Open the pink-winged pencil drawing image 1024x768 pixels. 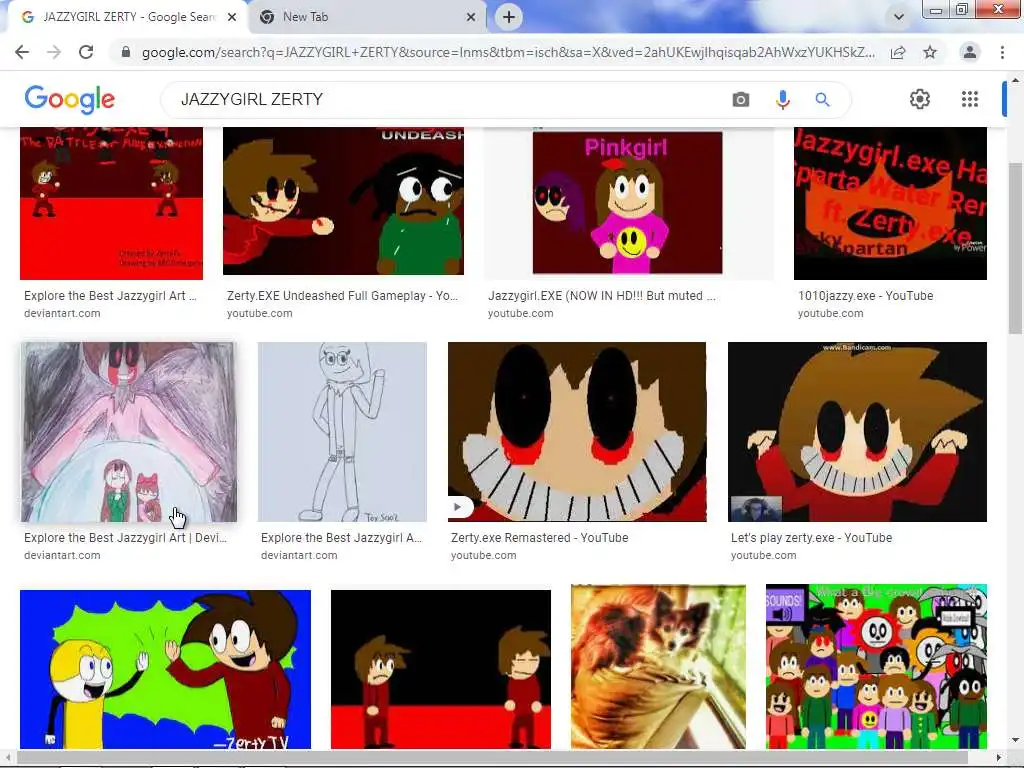point(129,432)
